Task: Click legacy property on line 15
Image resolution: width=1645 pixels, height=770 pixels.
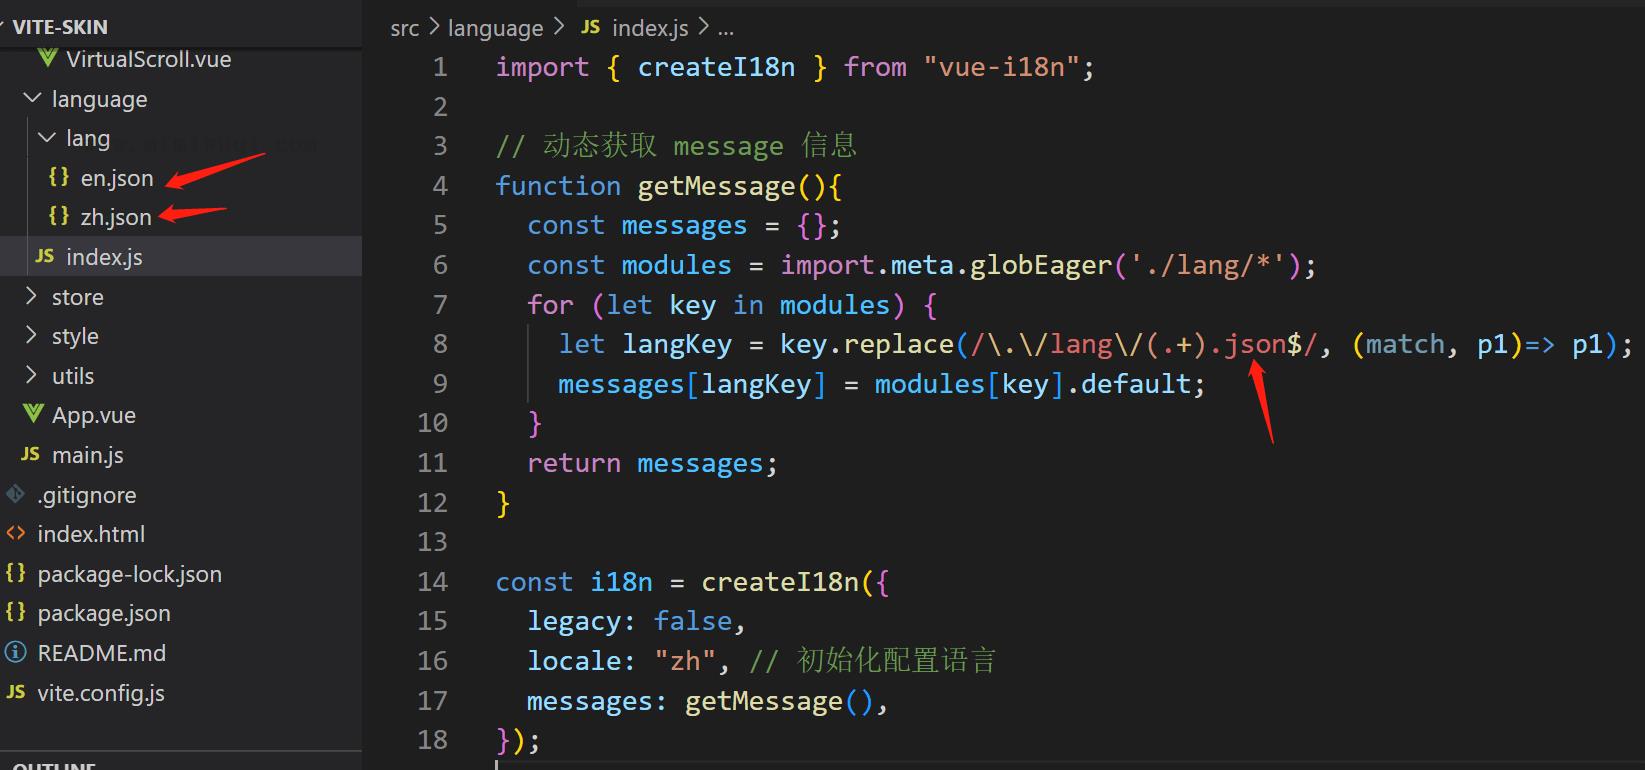Action: click(x=574, y=621)
